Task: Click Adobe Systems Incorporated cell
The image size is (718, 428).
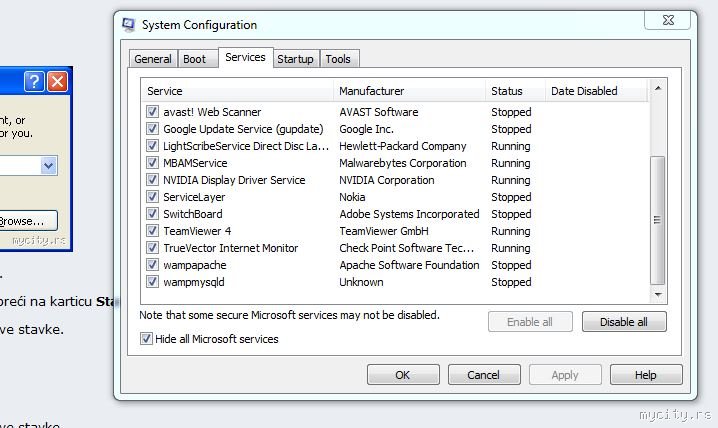Action: (x=409, y=214)
